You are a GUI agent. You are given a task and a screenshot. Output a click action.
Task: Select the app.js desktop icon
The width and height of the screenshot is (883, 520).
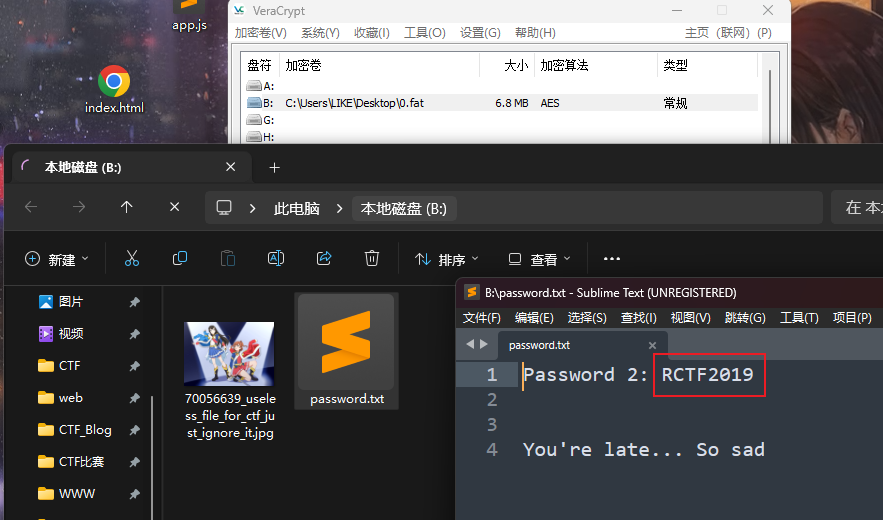click(x=189, y=16)
